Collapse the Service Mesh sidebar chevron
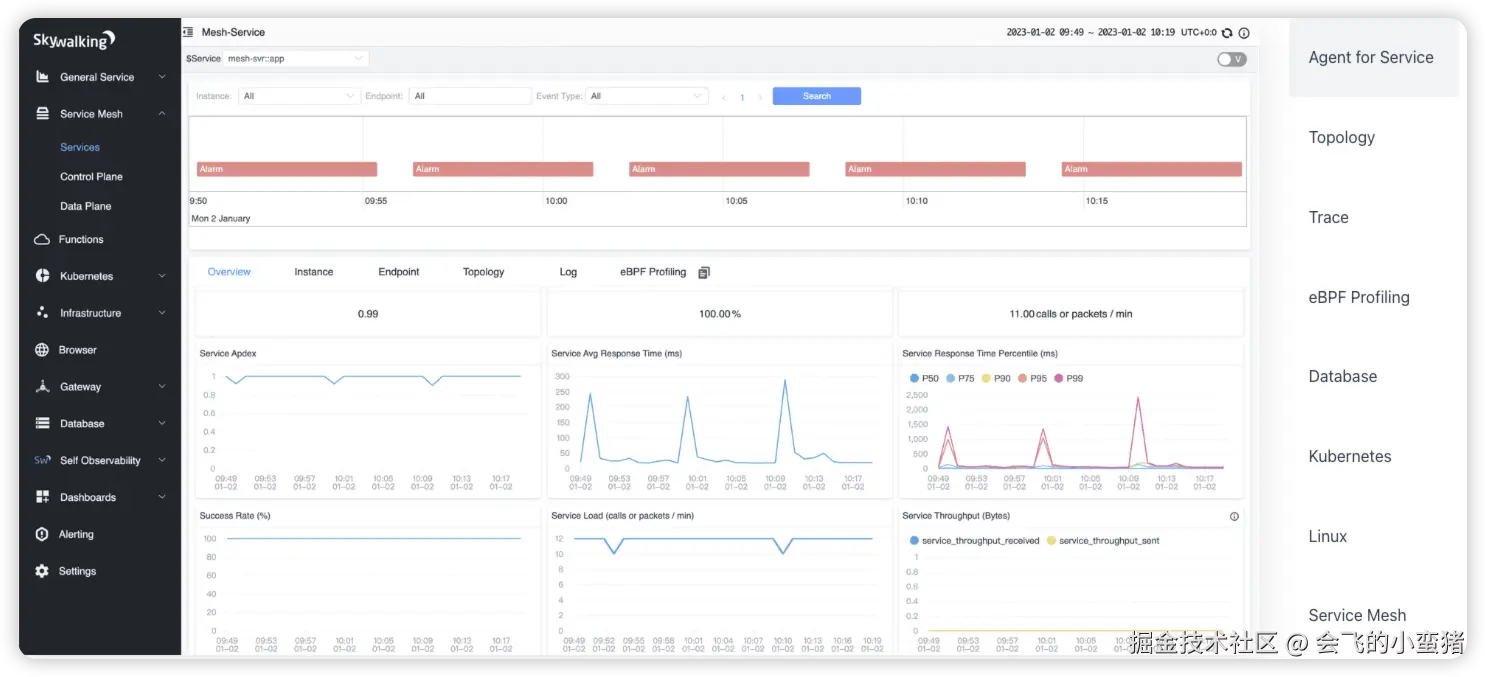The image size is (1485, 677). (x=162, y=114)
